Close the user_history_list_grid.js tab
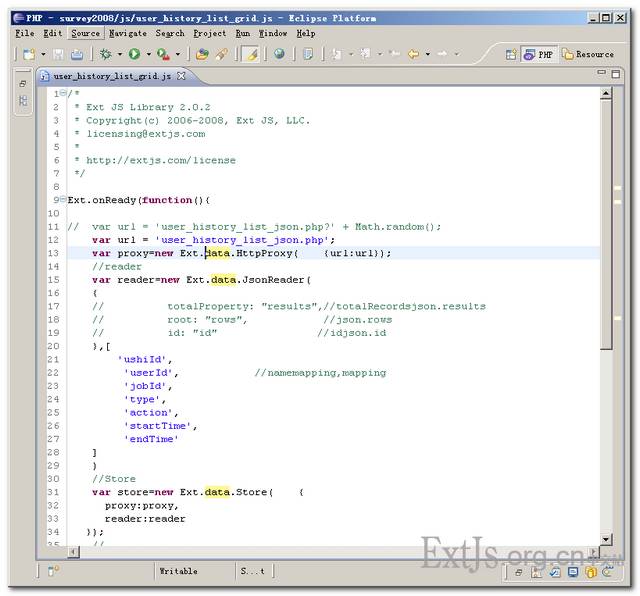The image size is (640, 596). [x=181, y=76]
